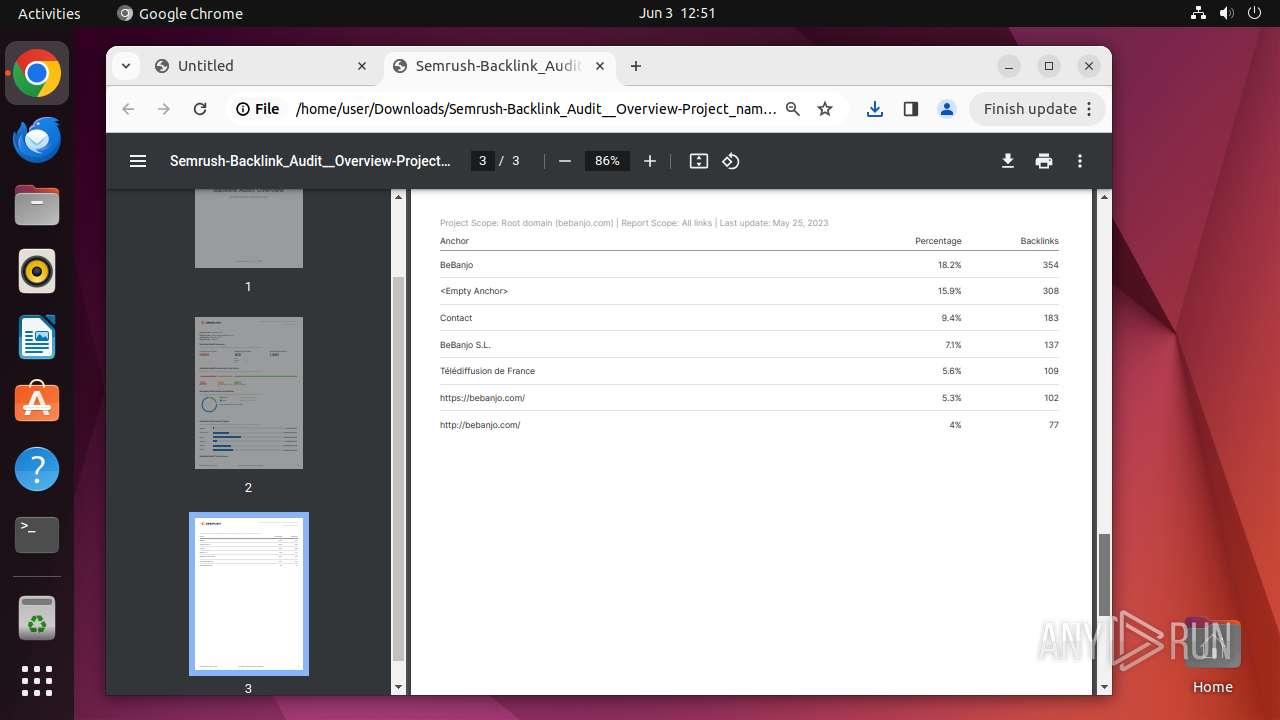Open Activities overview

click(49, 13)
